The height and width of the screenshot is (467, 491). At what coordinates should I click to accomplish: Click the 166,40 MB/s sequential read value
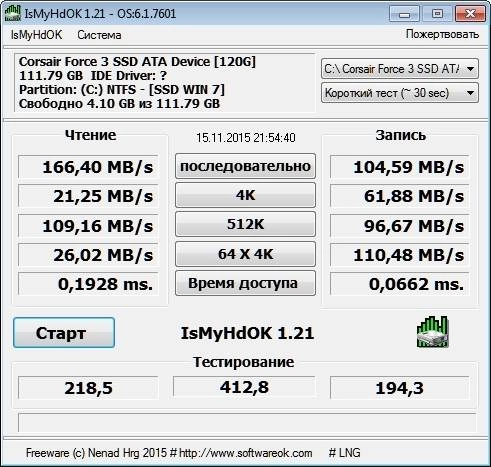pos(88,167)
